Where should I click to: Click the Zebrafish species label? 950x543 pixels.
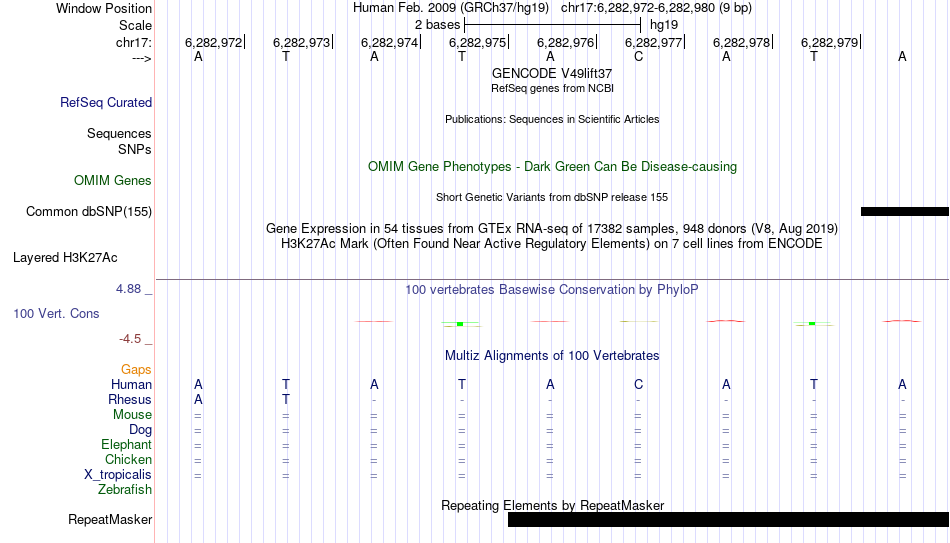(125, 490)
